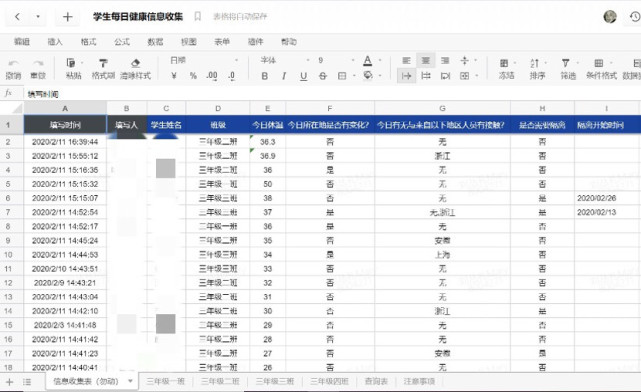The height and width of the screenshot is (392, 641).
Task: Toggle Bold formatting
Action: pos(264,76)
